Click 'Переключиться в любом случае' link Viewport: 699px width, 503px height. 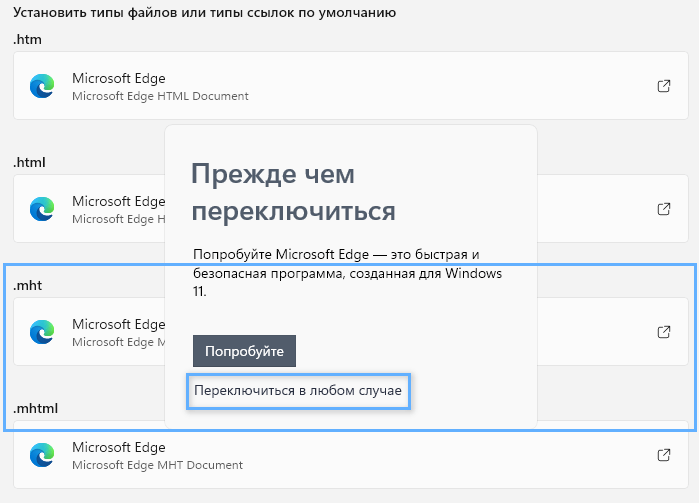[298, 391]
